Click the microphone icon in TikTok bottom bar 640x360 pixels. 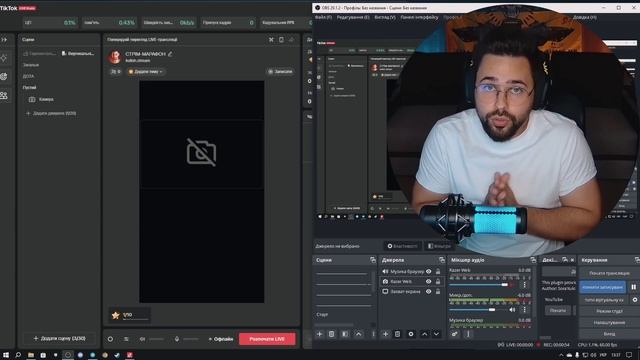pyautogui.click(x=177, y=339)
